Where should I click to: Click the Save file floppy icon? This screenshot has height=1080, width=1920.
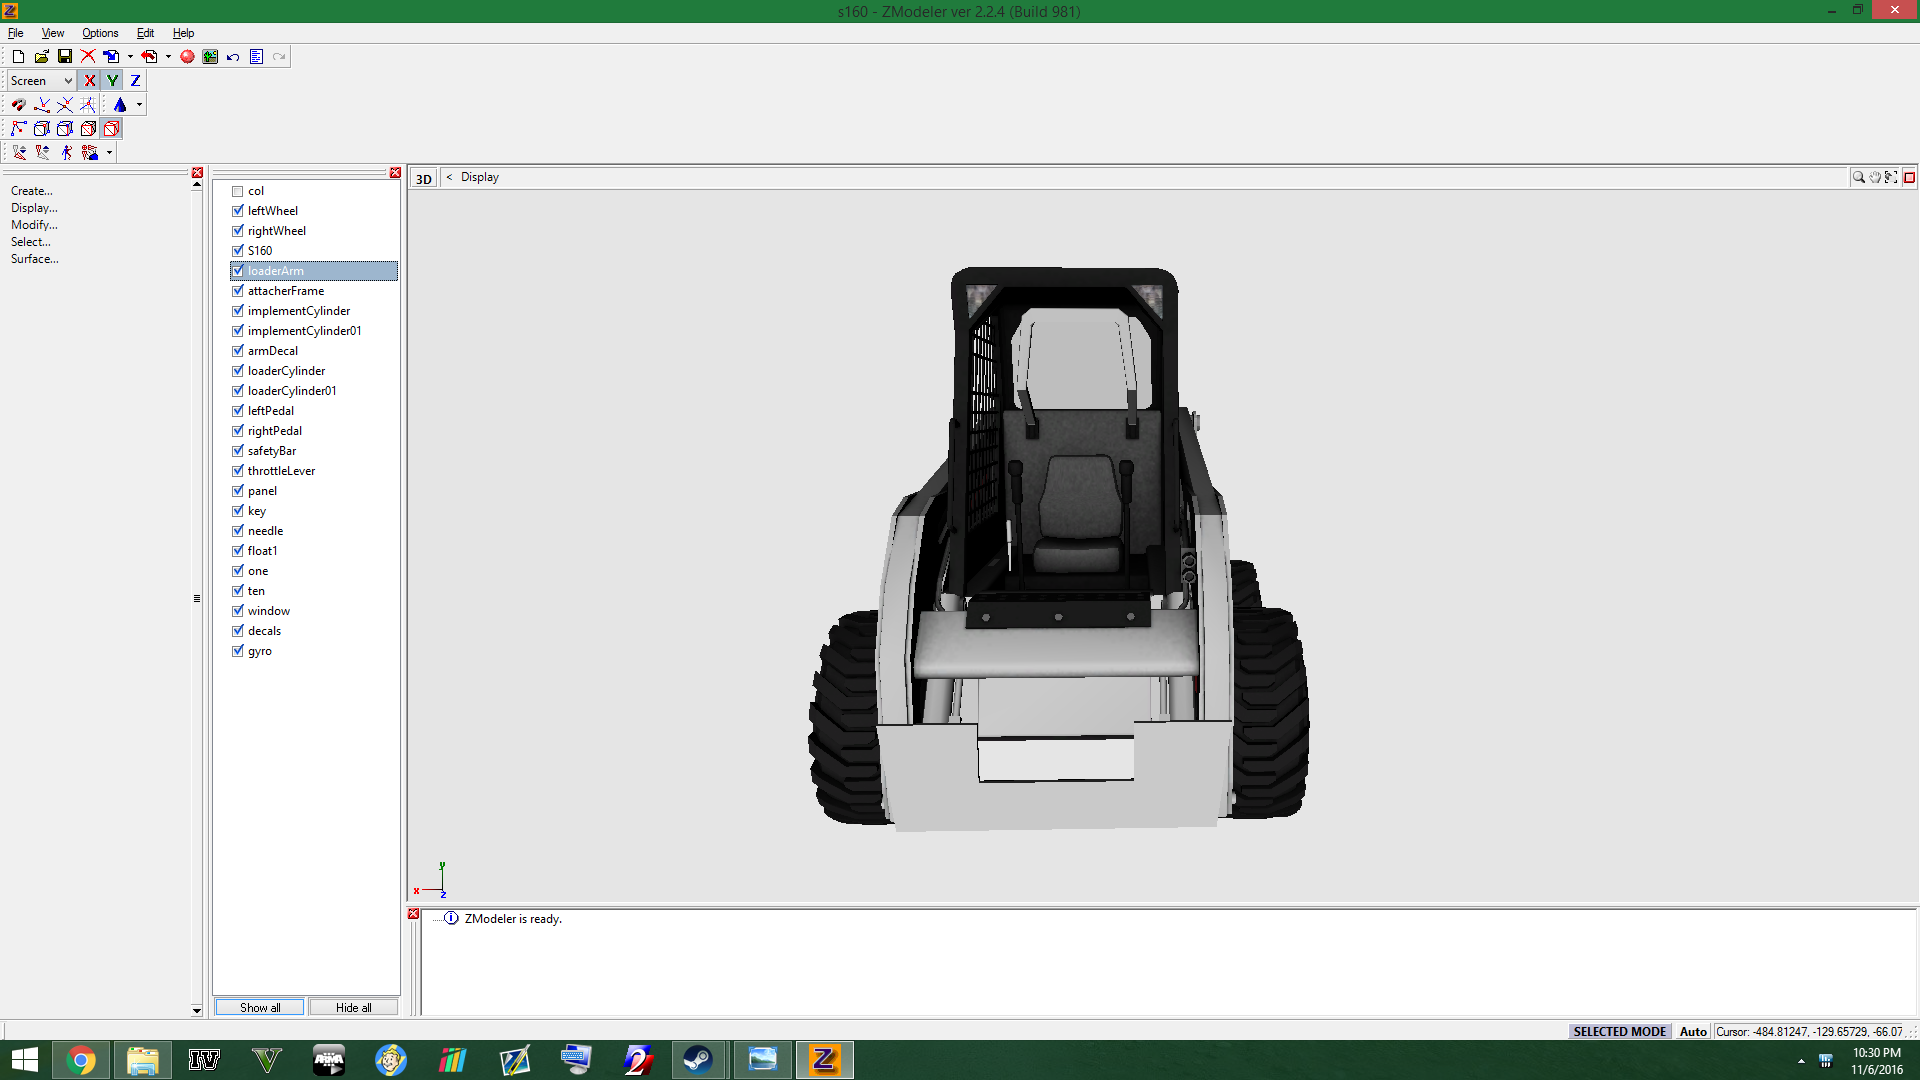coord(65,57)
